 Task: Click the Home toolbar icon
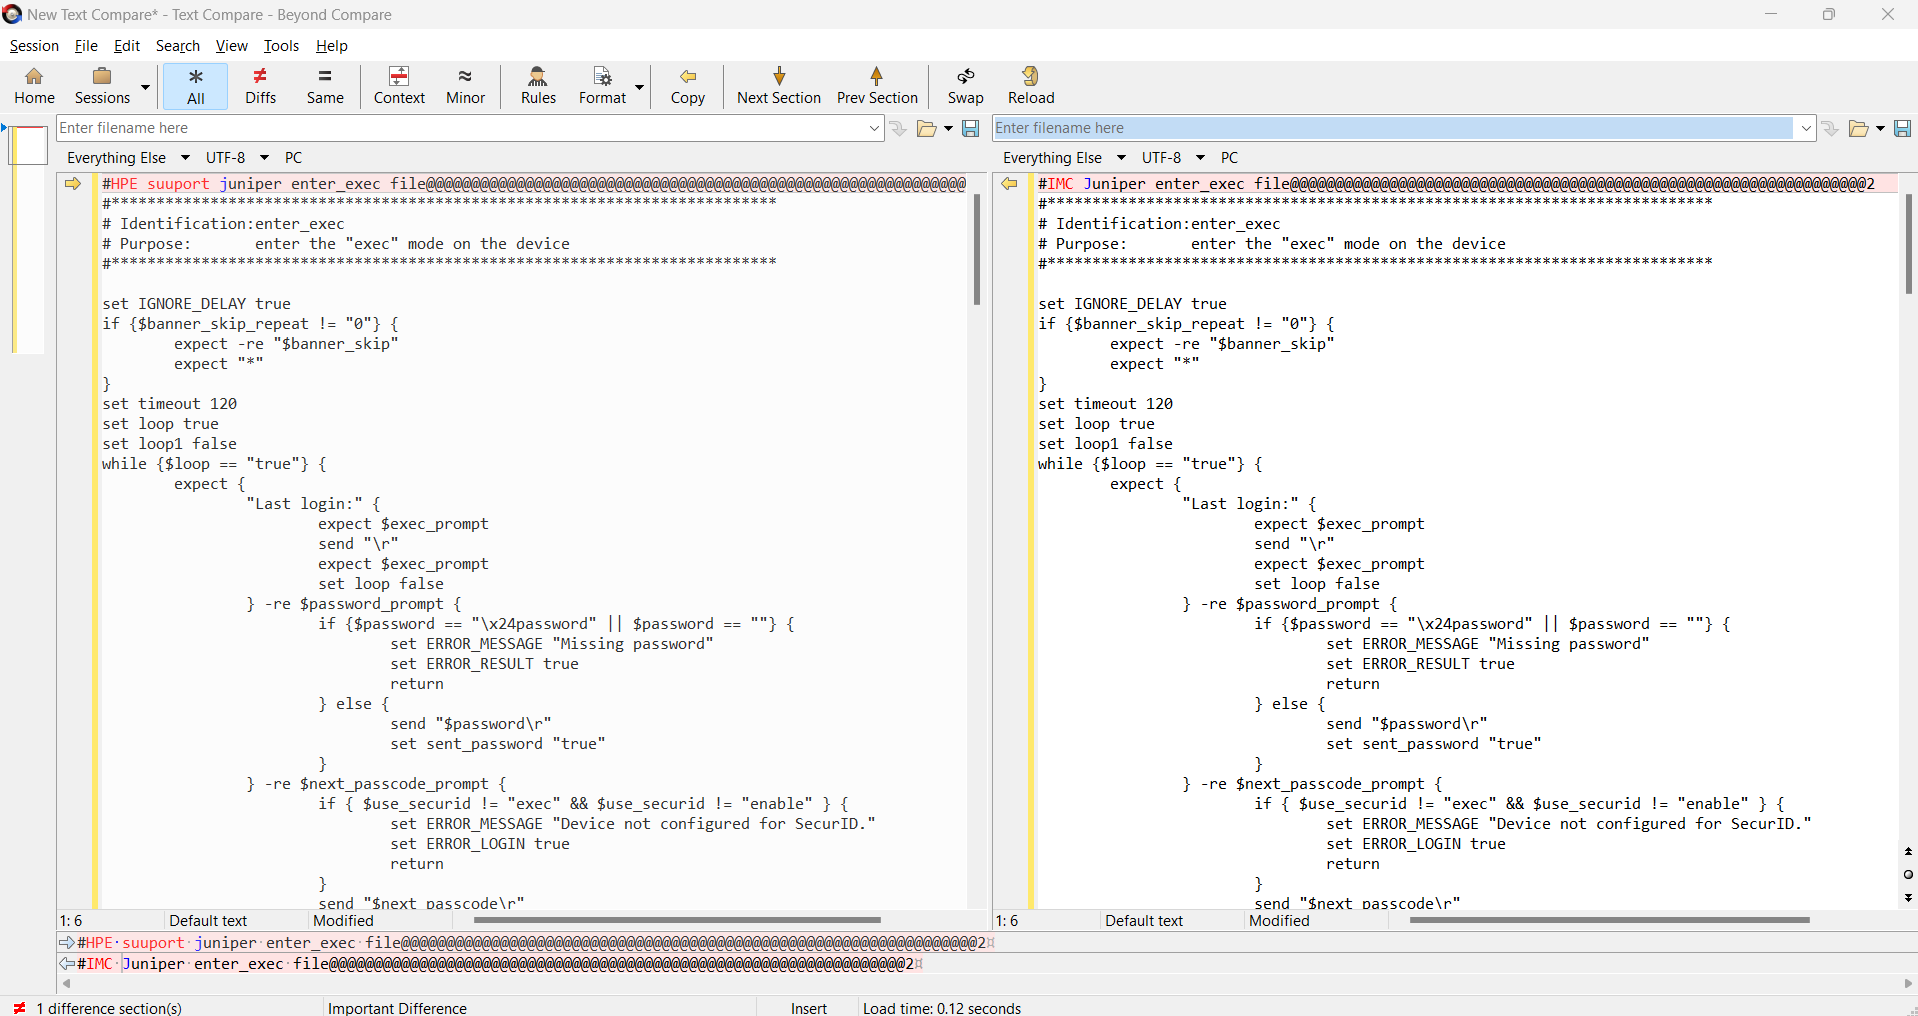tap(34, 86)
